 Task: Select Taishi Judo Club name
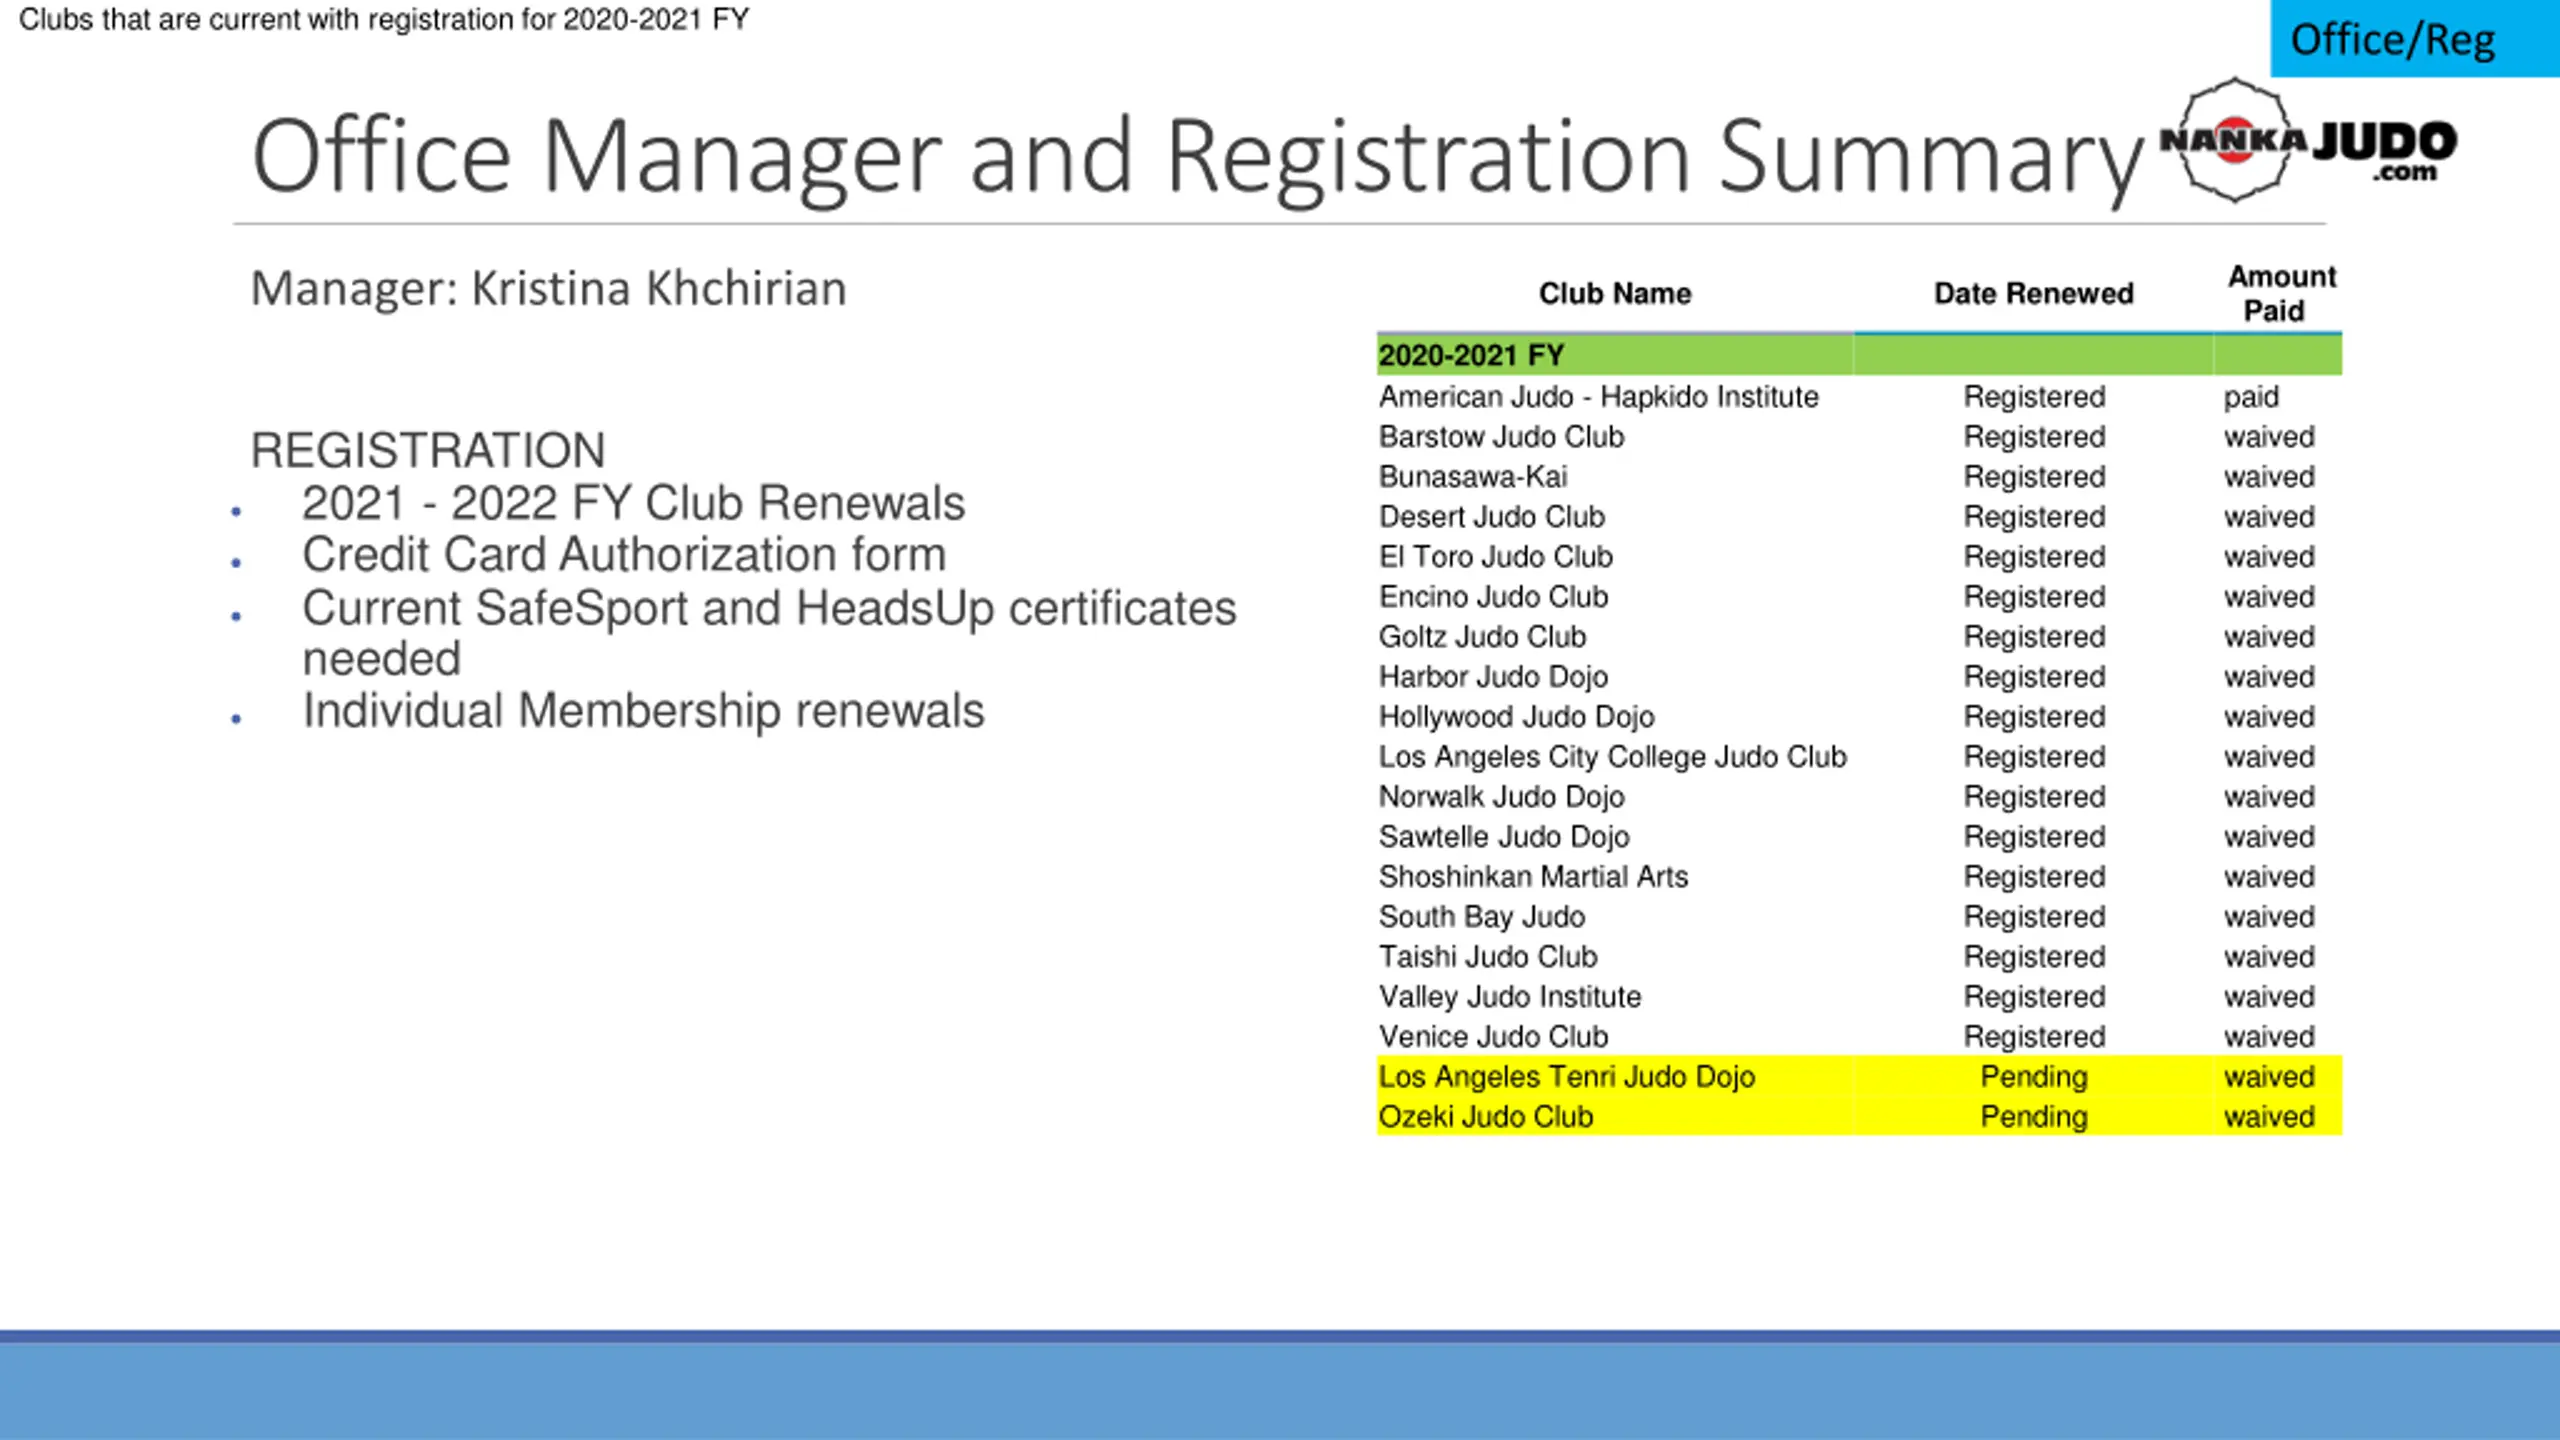(1488, 957)
